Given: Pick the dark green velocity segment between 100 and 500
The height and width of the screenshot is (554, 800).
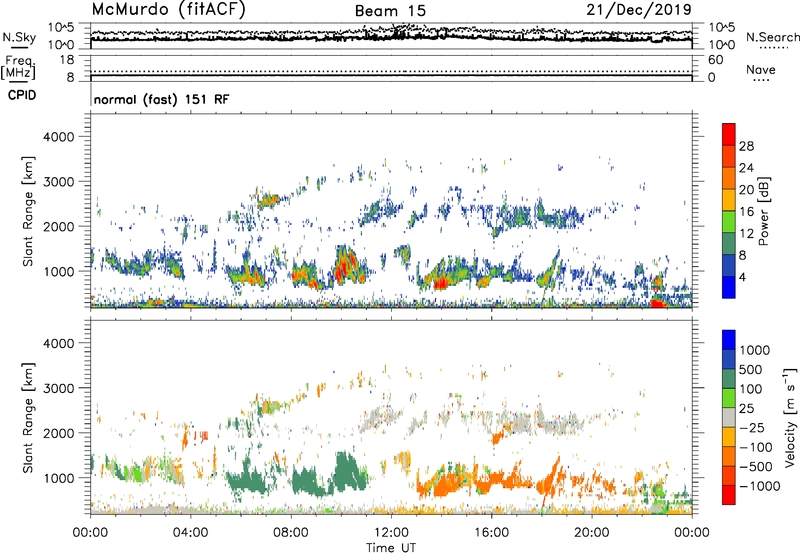Looking at the screenshot, I should [x=729, y=379].
